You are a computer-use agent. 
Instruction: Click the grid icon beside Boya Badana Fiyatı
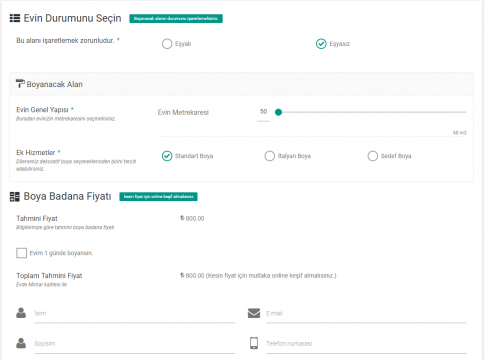15,197
